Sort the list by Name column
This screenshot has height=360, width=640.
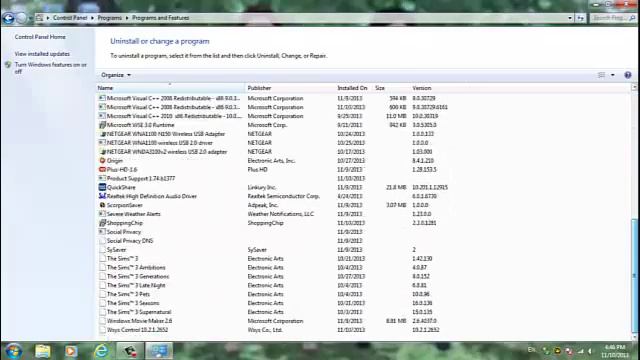(x=171, y=88)
